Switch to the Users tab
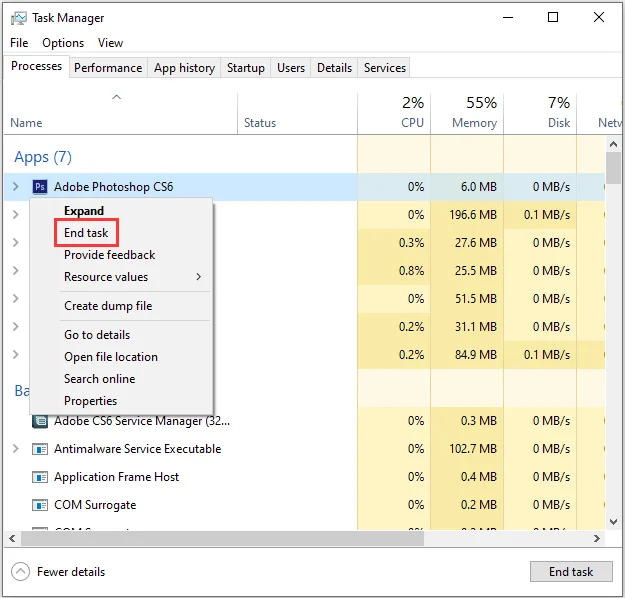 tap(291, 68)
